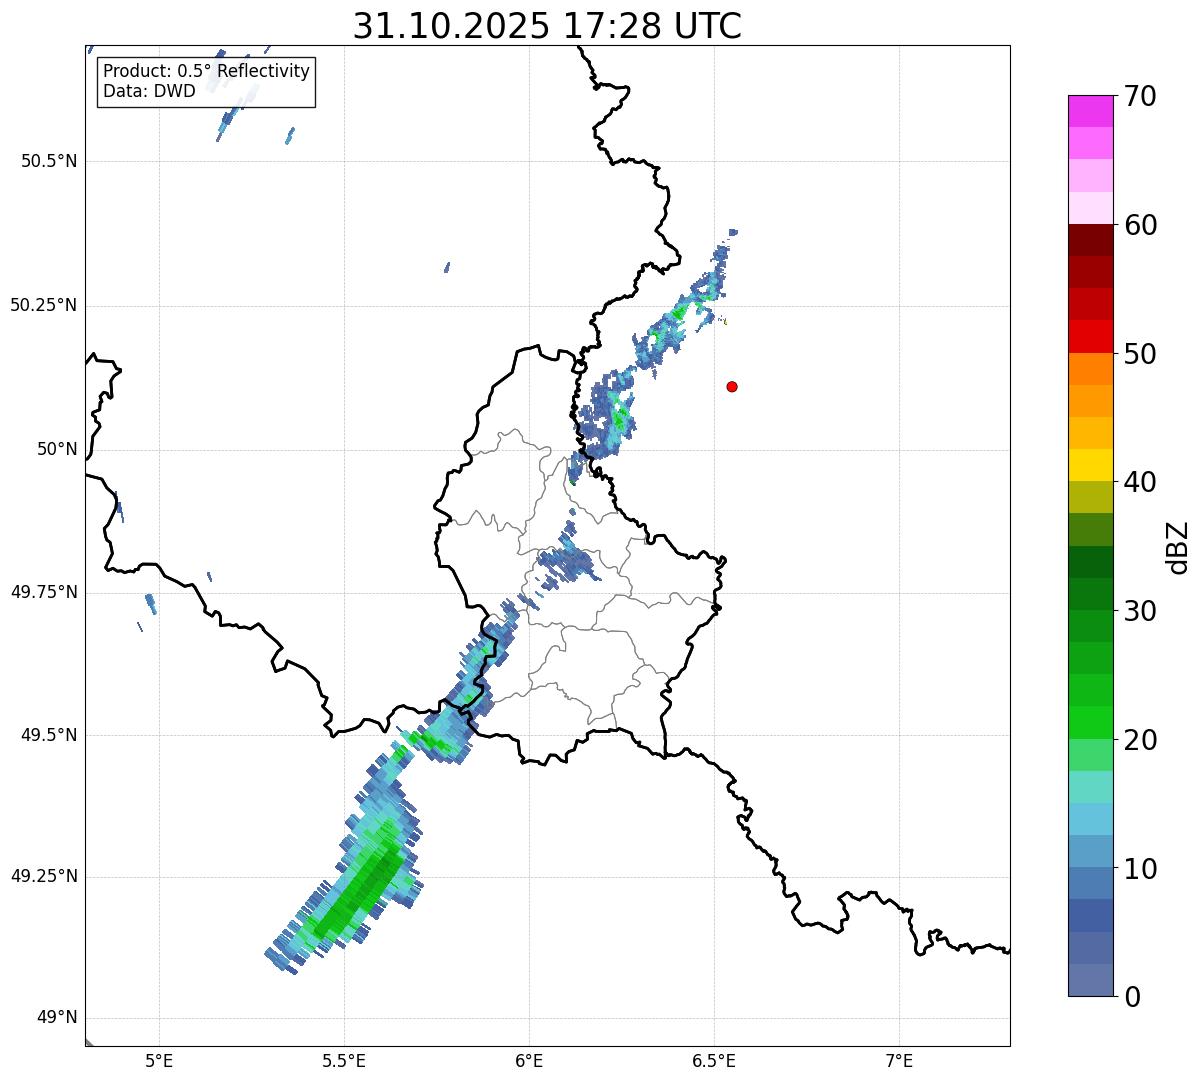
Task: Select the bright yellow segment above 40
Action: [1091, 465]
